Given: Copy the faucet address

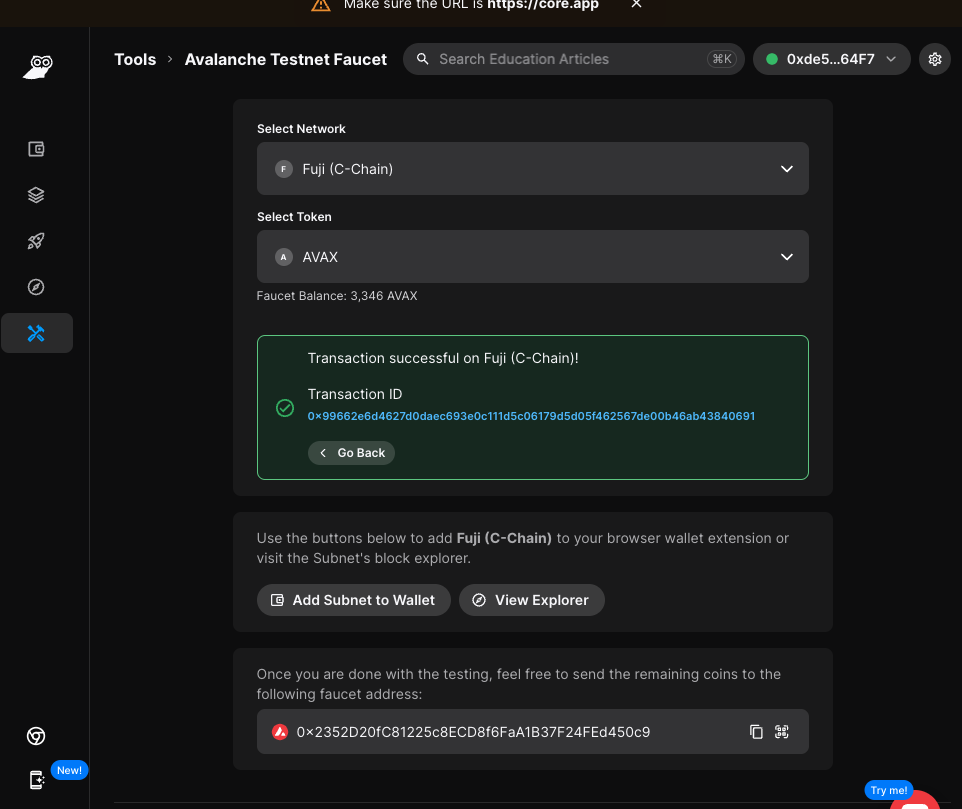Looking at the screenshot, I should coord(756,732).
